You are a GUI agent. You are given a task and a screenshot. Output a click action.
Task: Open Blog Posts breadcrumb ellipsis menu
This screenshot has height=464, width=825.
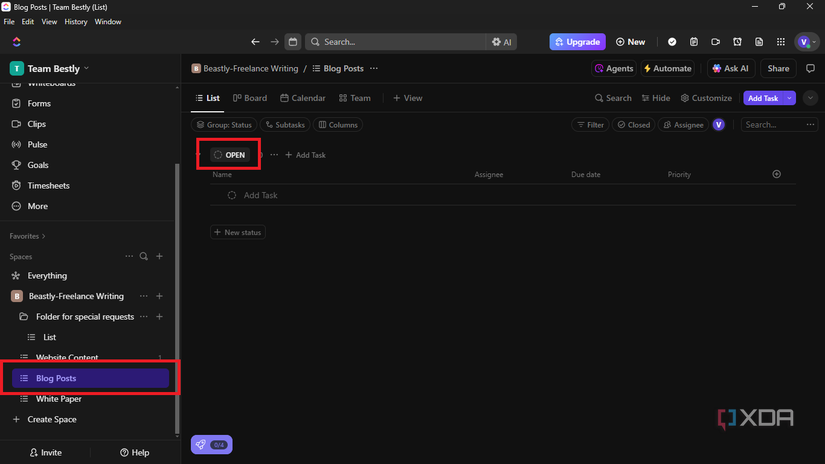pyautogui.click(x=374, y=68)
